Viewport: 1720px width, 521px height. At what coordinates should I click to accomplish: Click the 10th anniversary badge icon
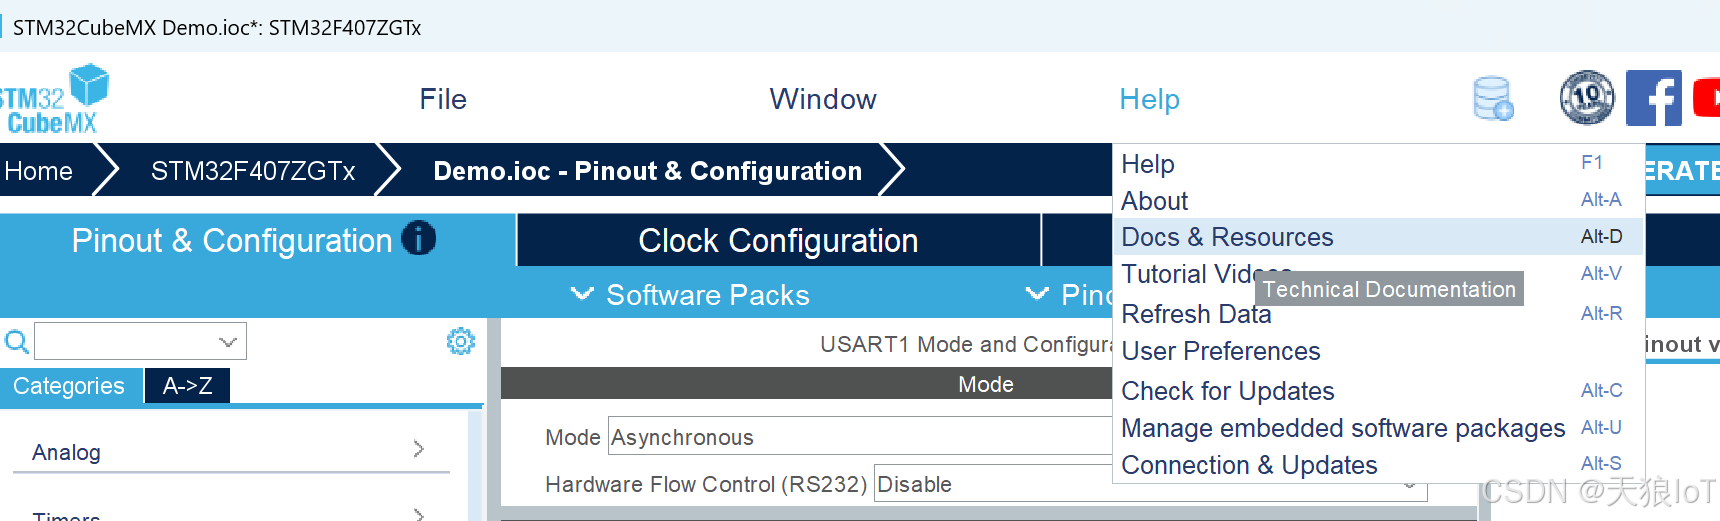[x=1587, y=98]
